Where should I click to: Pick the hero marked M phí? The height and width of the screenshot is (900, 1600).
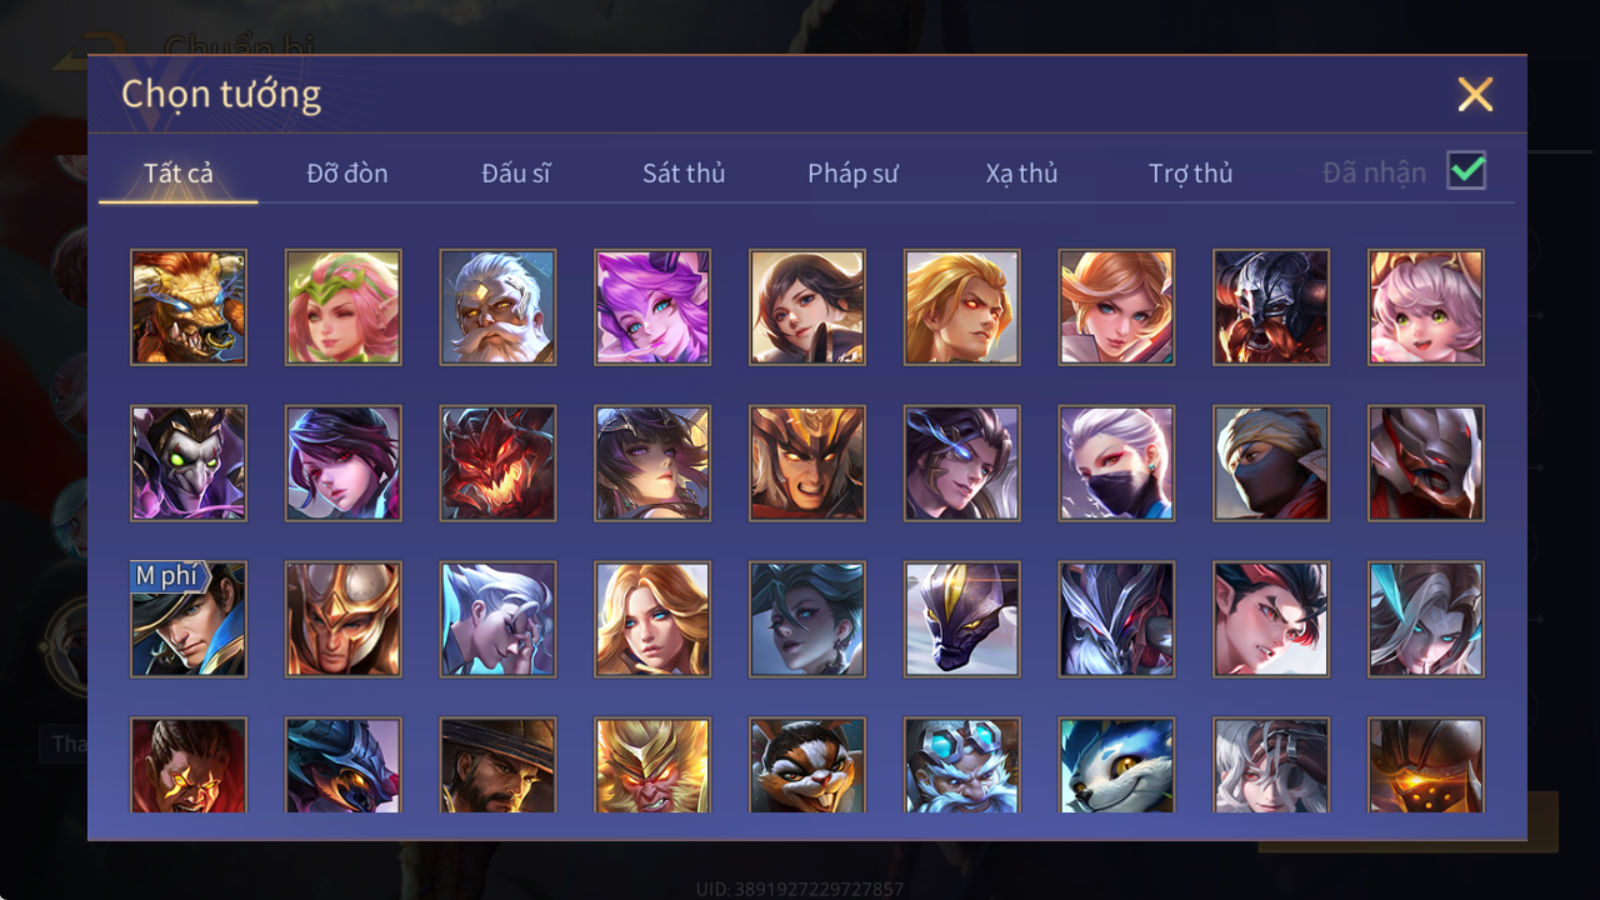click(x=188, y=619)
